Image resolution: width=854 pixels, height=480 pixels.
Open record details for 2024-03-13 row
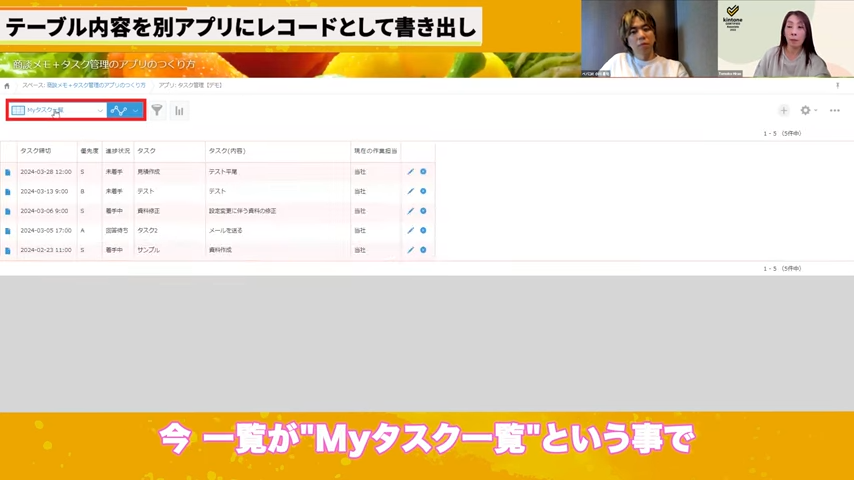[x=8, y=192]
